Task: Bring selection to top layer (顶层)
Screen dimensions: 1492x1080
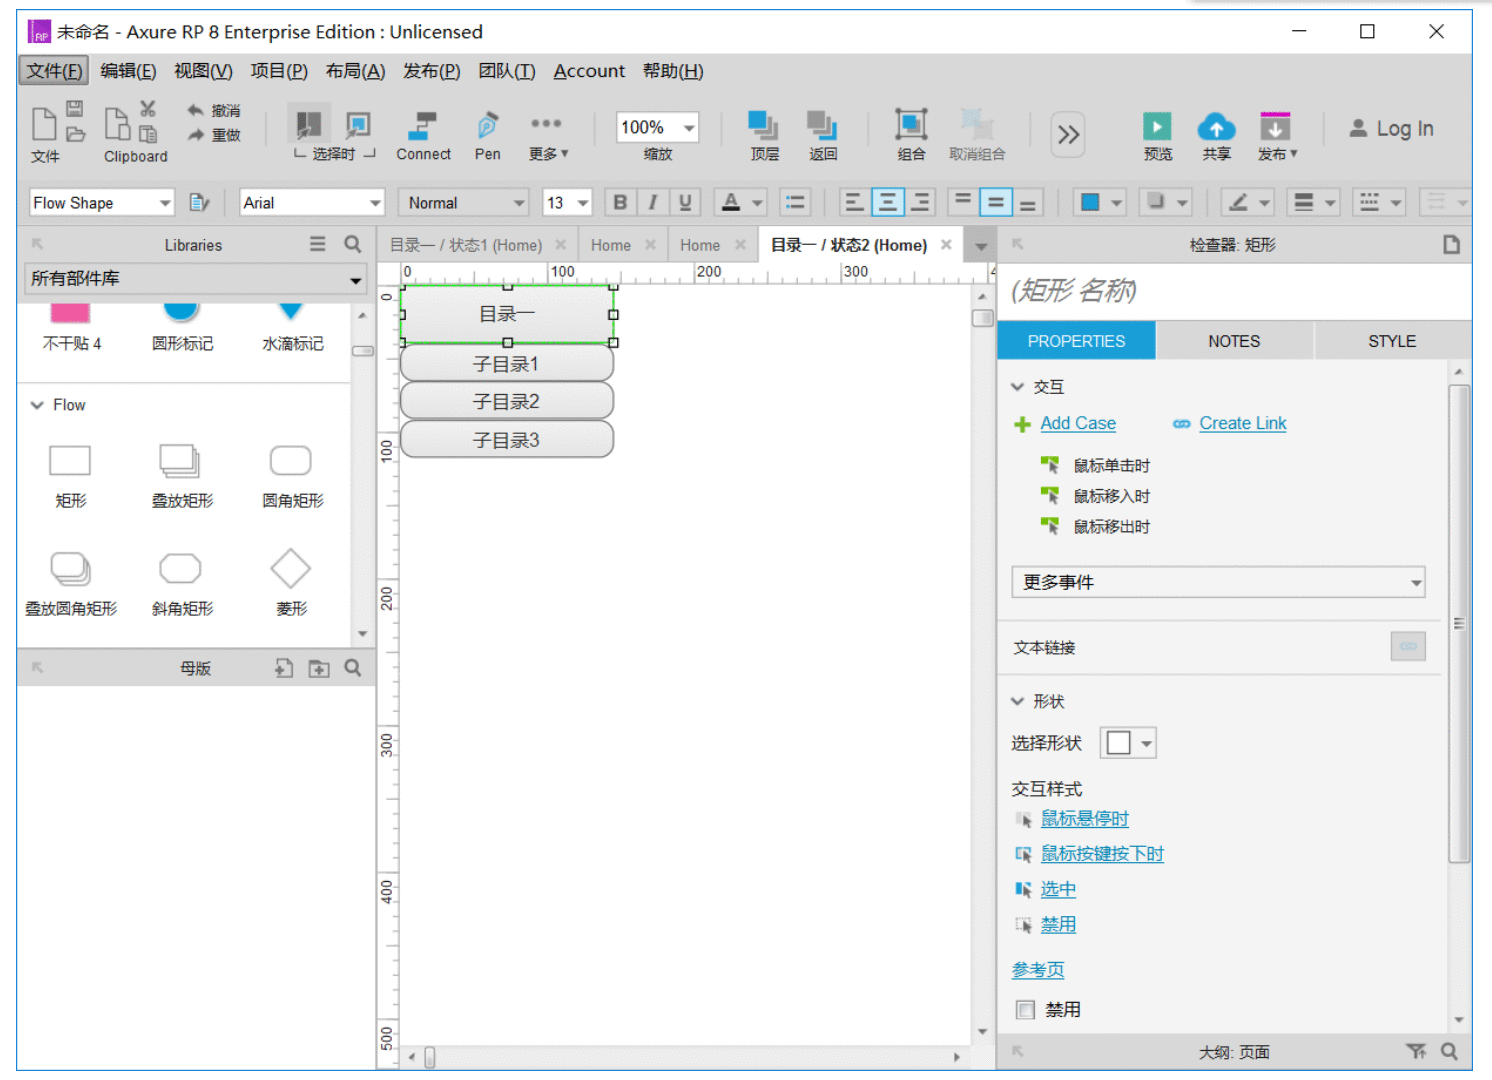Action: point(763,126)
